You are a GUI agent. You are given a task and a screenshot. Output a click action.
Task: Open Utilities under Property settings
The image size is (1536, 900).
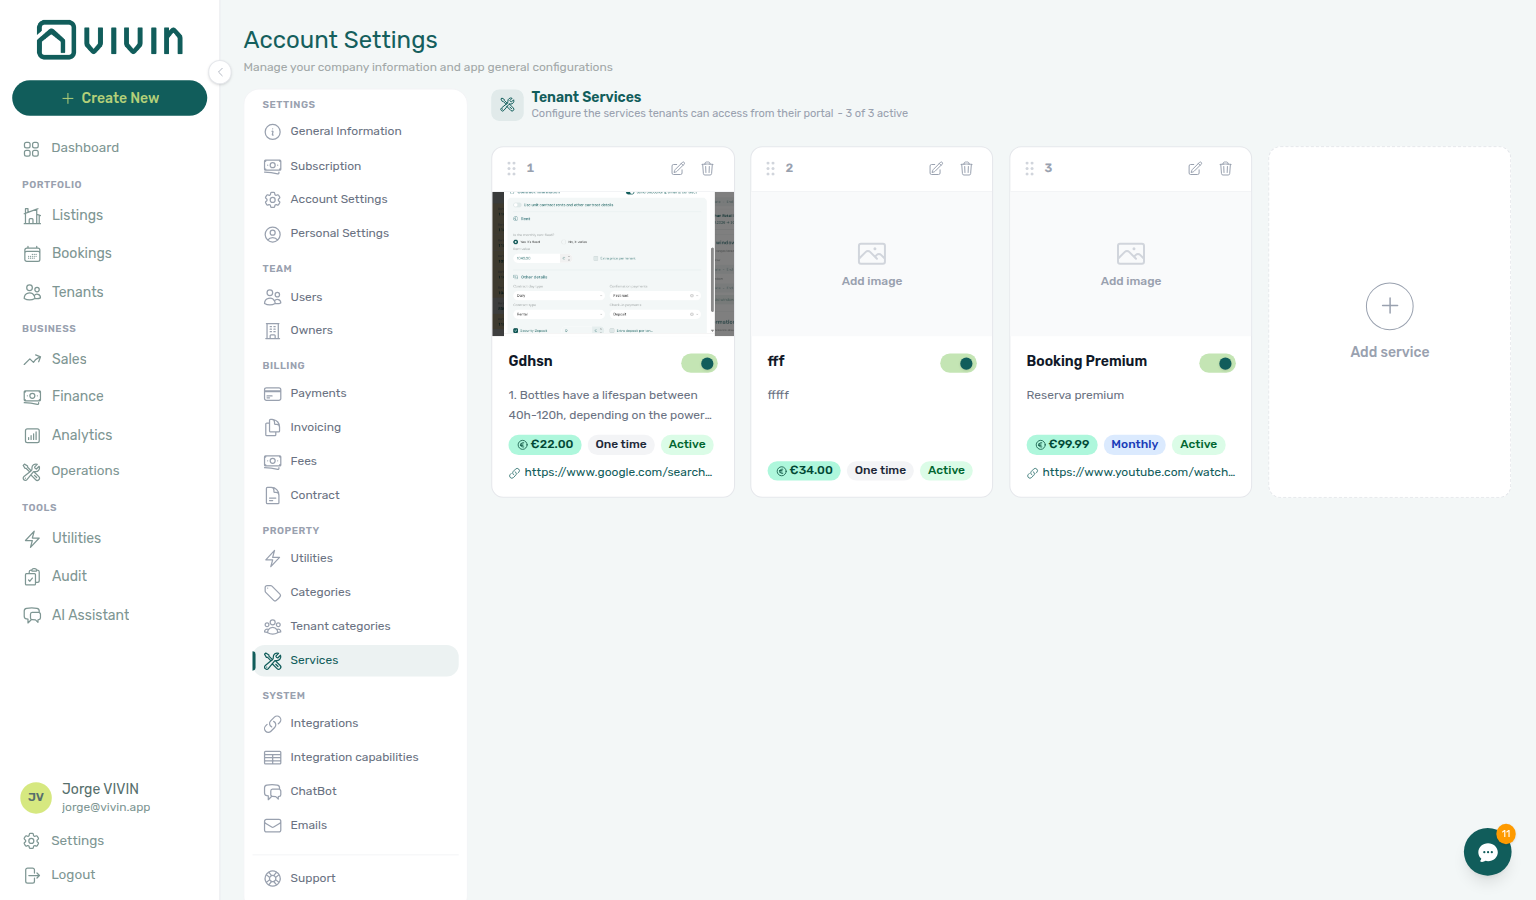(311, 559)
